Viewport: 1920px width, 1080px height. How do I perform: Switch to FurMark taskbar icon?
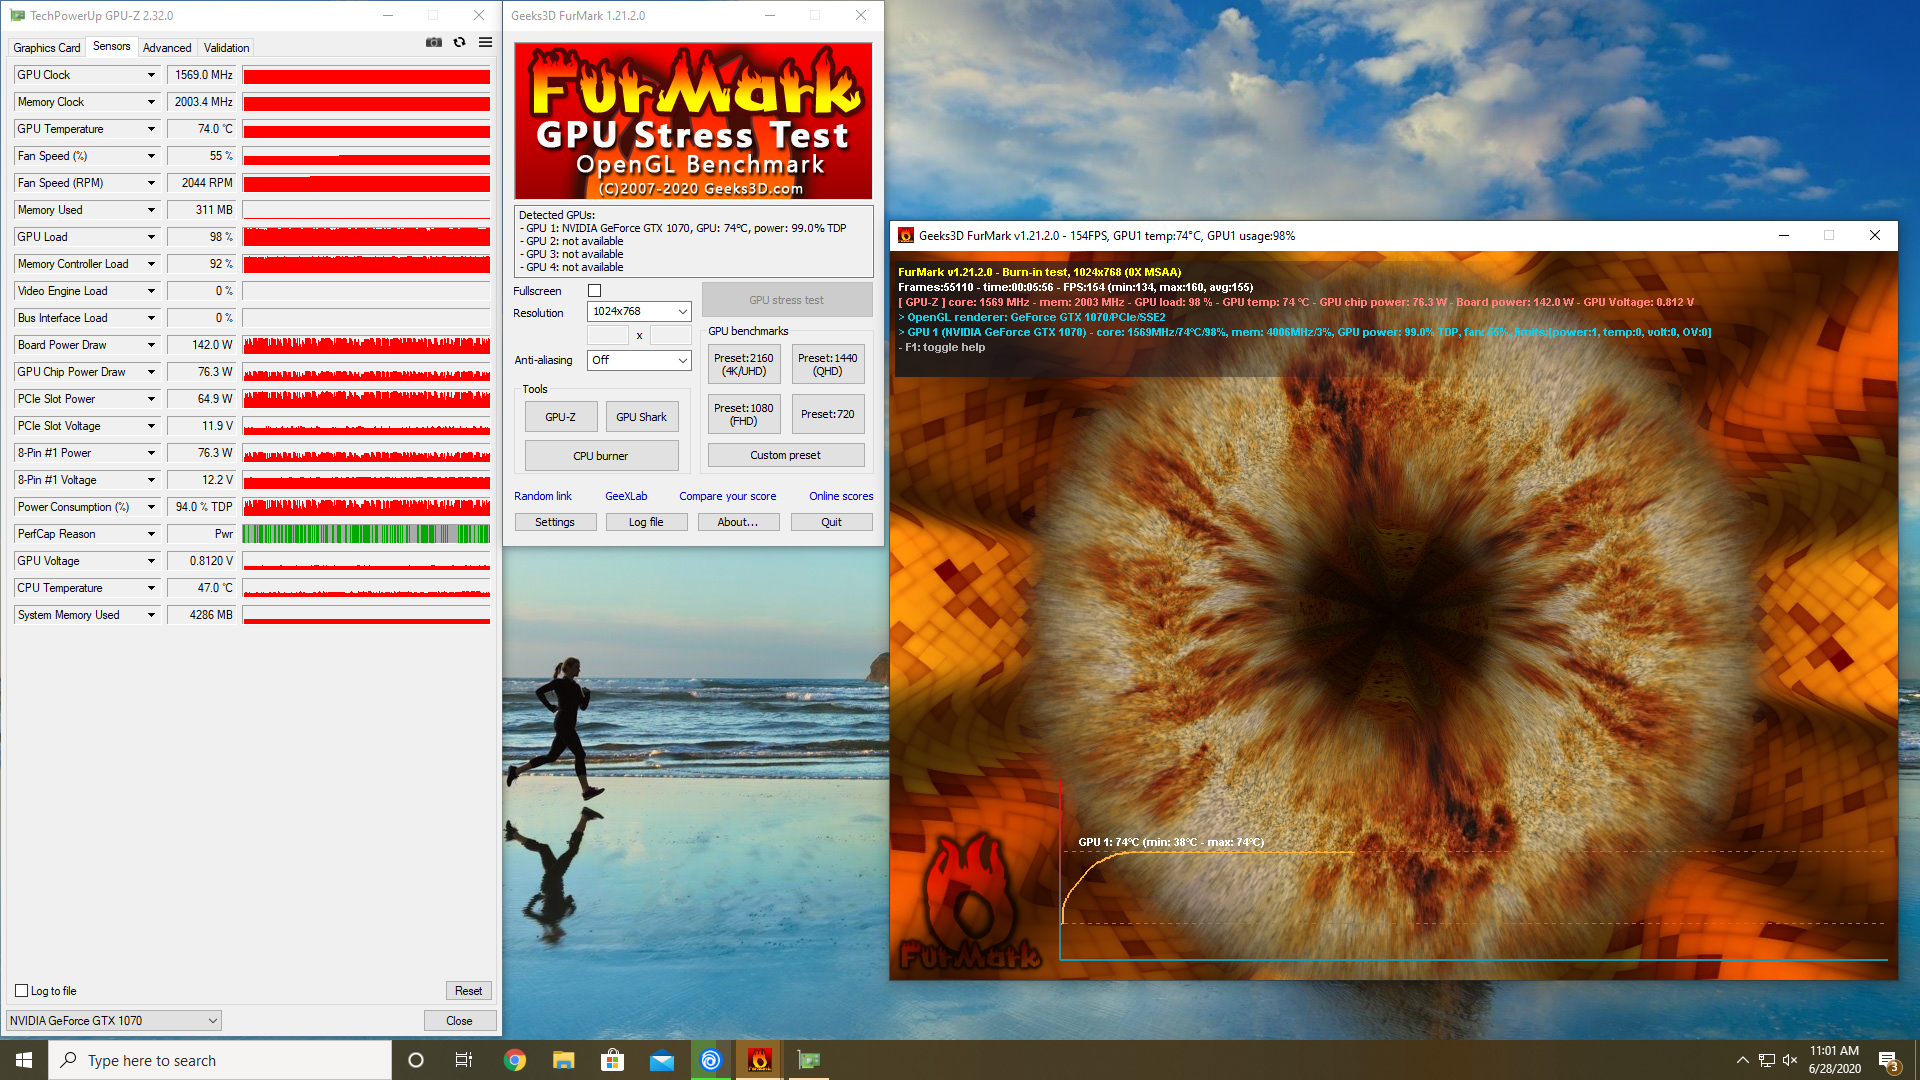pyautogui.click(x=760, y=1060)
